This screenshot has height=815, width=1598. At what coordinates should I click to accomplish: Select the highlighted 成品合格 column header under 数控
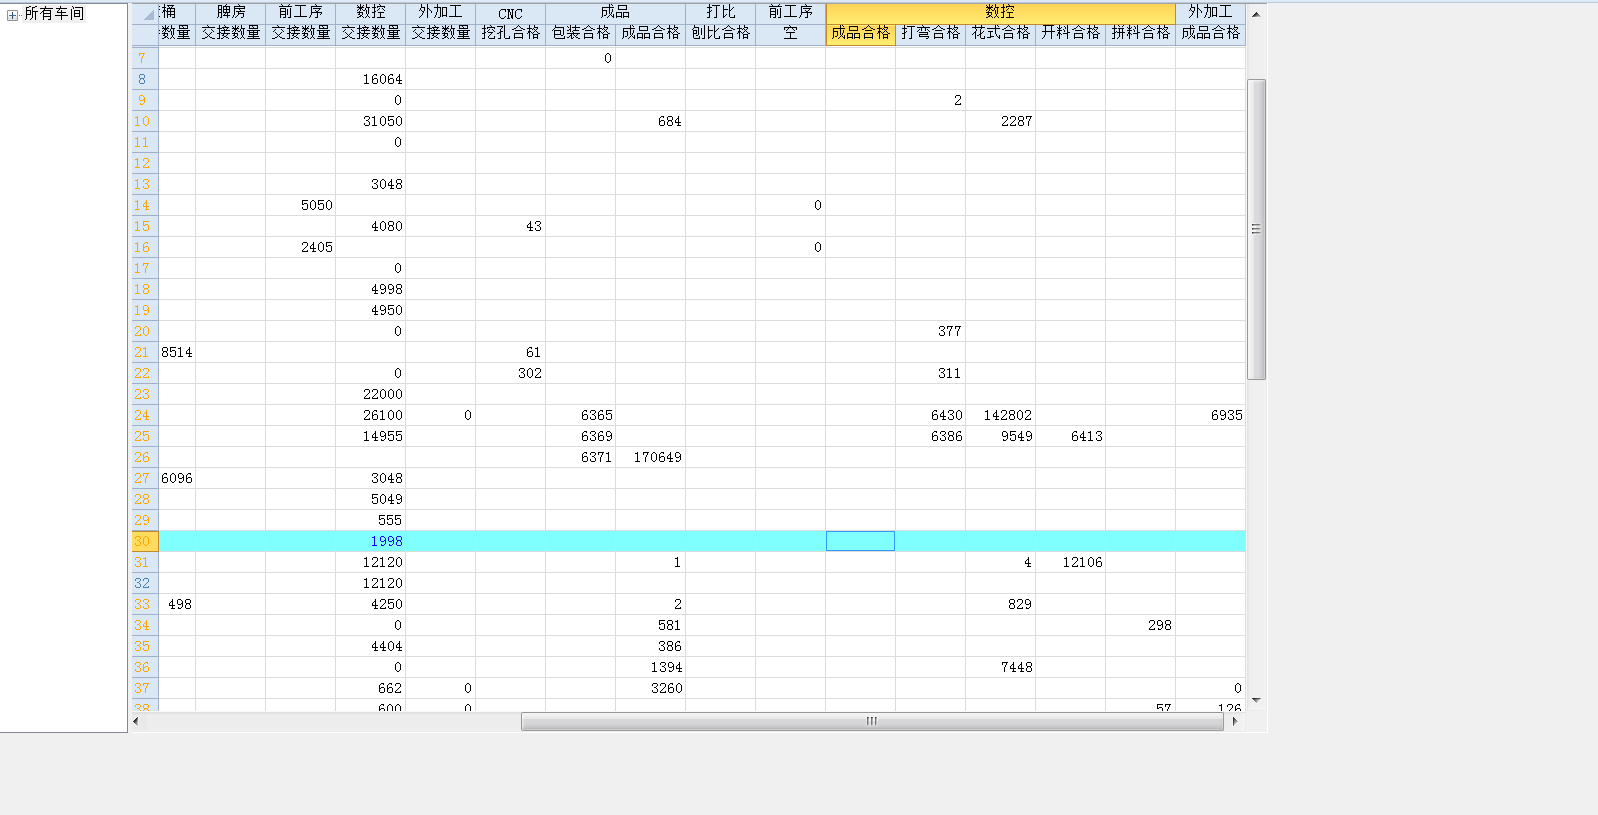[860, 33]
